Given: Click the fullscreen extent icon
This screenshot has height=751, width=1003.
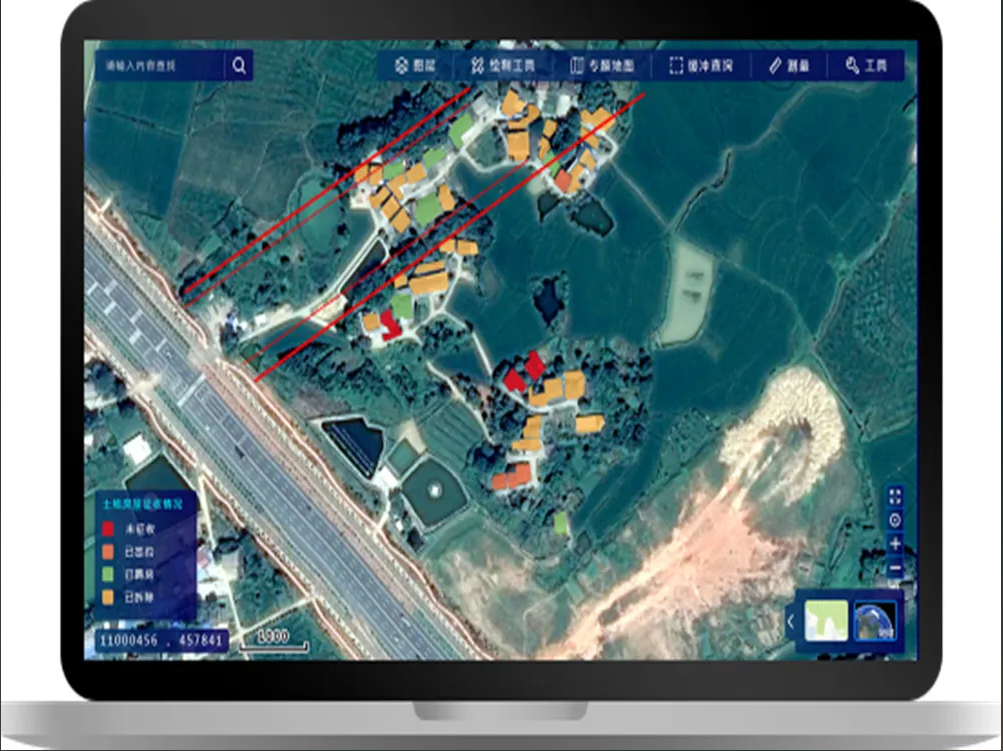Looking at the screenshot, I should pos(895,496).
